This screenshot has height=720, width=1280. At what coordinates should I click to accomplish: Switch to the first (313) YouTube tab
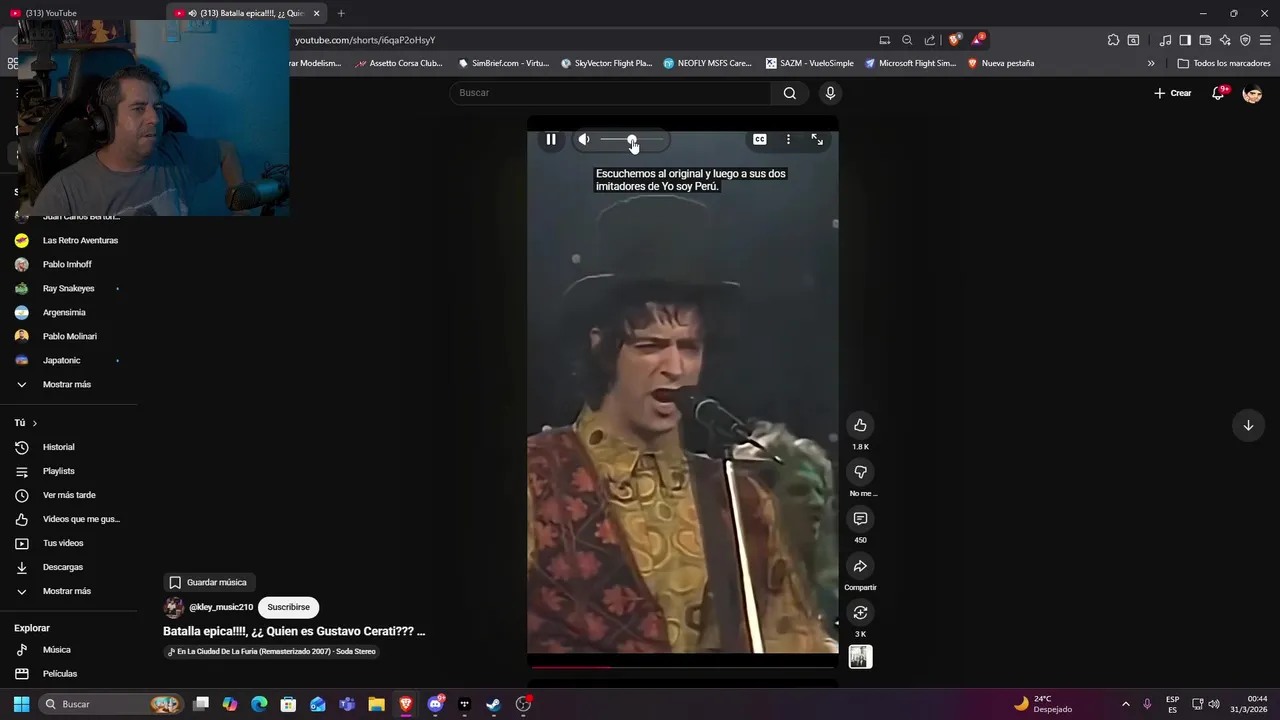coord(80,13)
